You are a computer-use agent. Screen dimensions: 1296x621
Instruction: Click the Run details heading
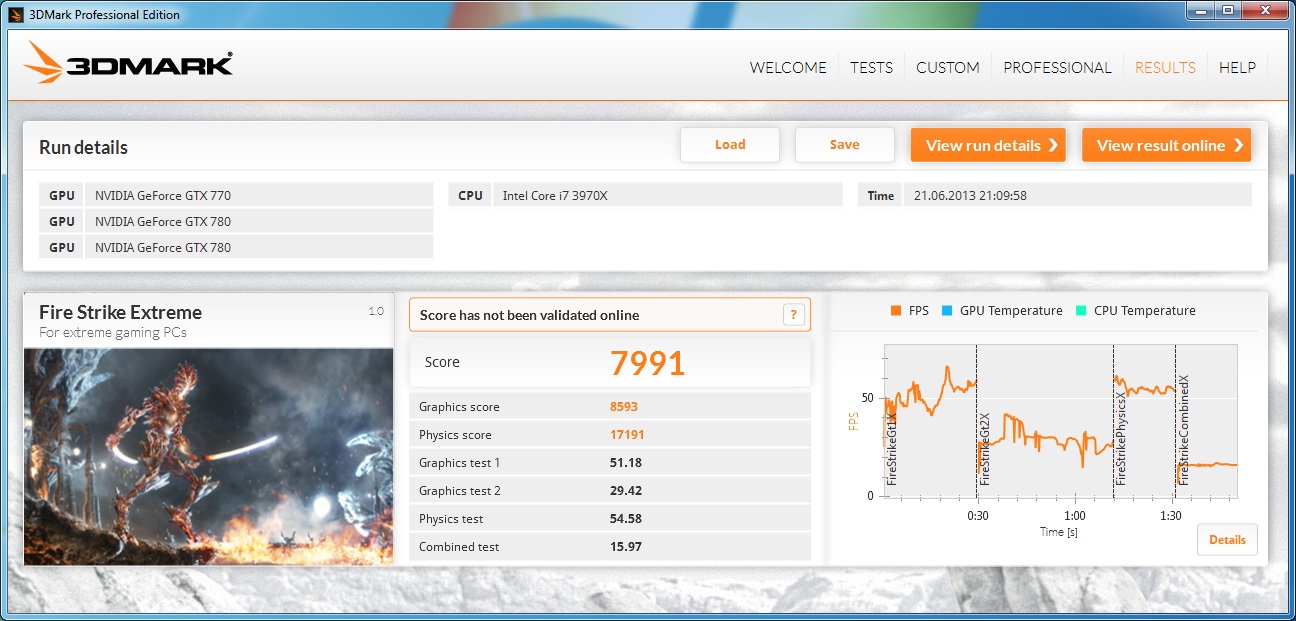[x=84, y=147]
